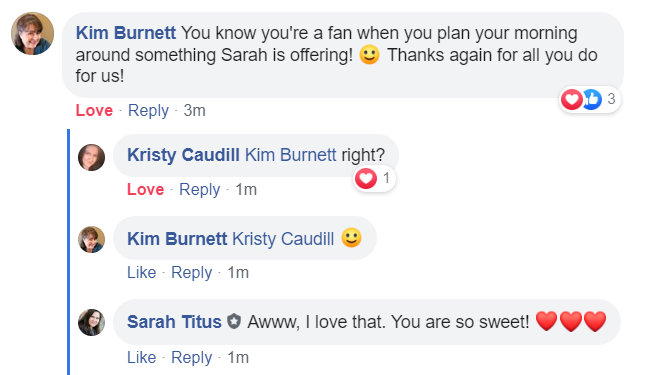665x375 pixels.
Task: Open Kristy Caudill author name link
Action: 183,155
